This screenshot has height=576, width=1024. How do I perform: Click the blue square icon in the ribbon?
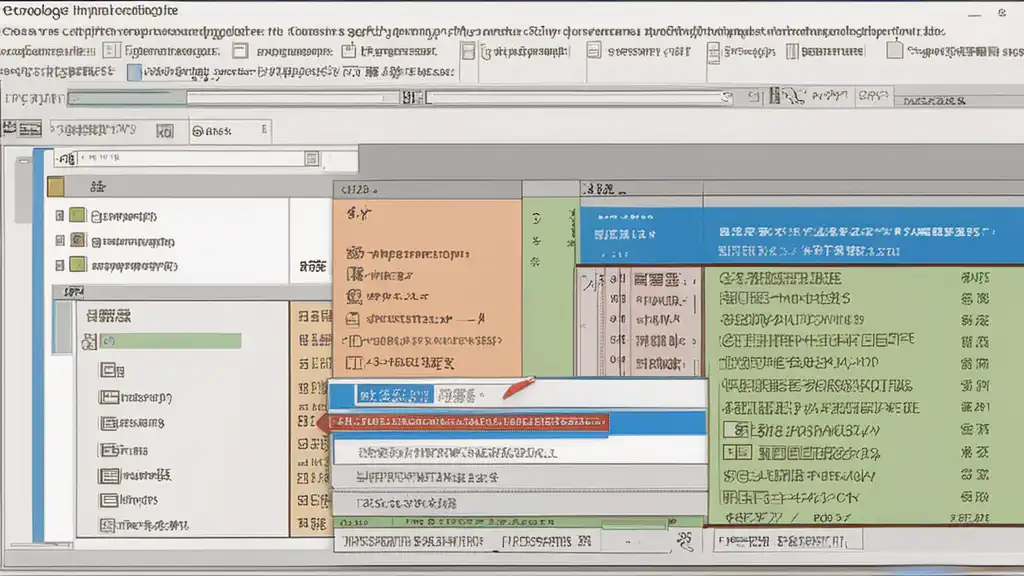(x=134, y=72)
